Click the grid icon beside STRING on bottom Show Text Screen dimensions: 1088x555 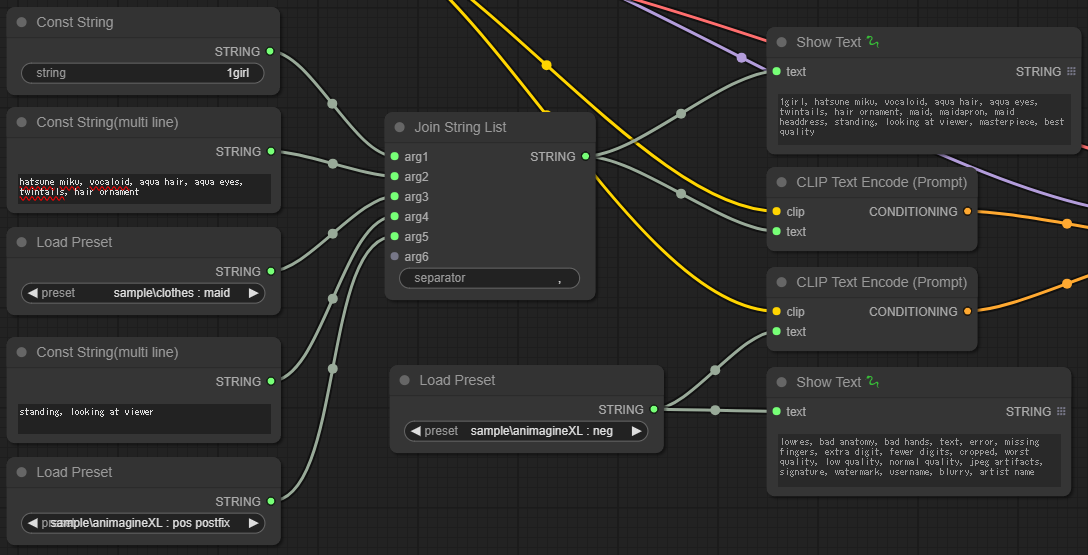coord(1061,411)
